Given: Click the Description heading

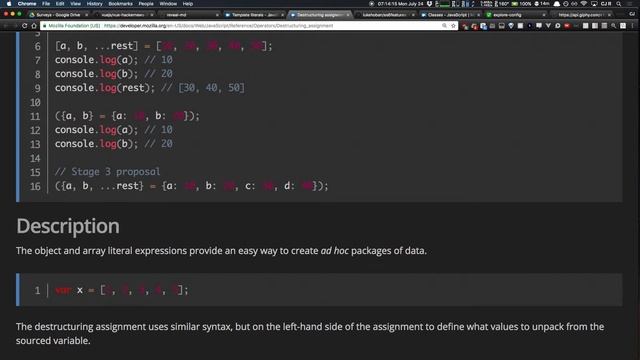Looking at the screenshot, I should 68,226.
